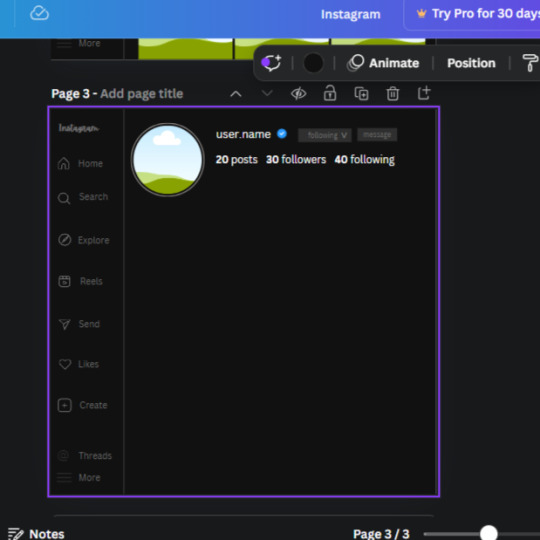Open the Animate panel
Screen dimensions: 540x540
383,63
